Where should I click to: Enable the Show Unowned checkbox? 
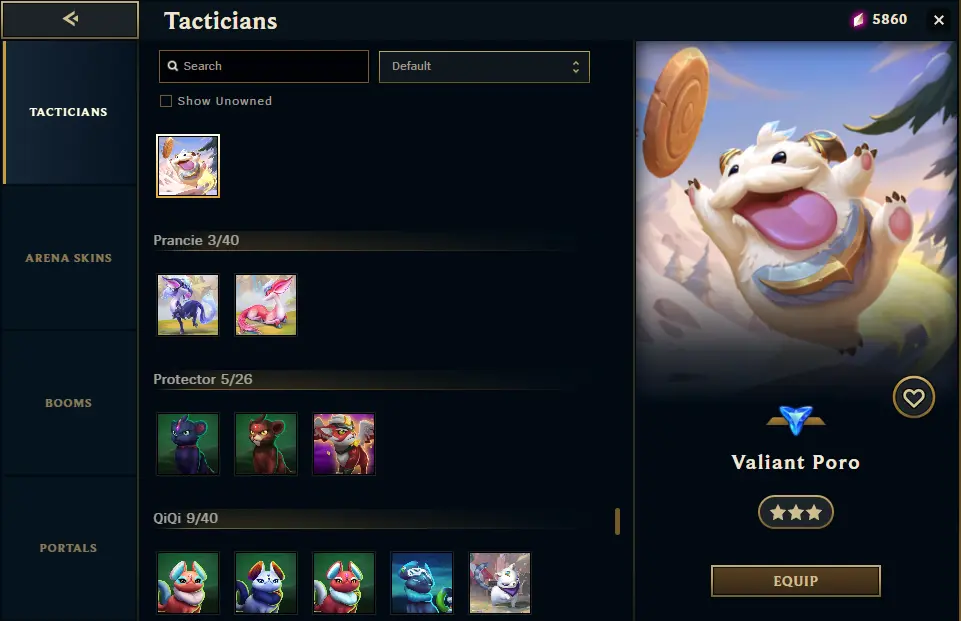165,101
